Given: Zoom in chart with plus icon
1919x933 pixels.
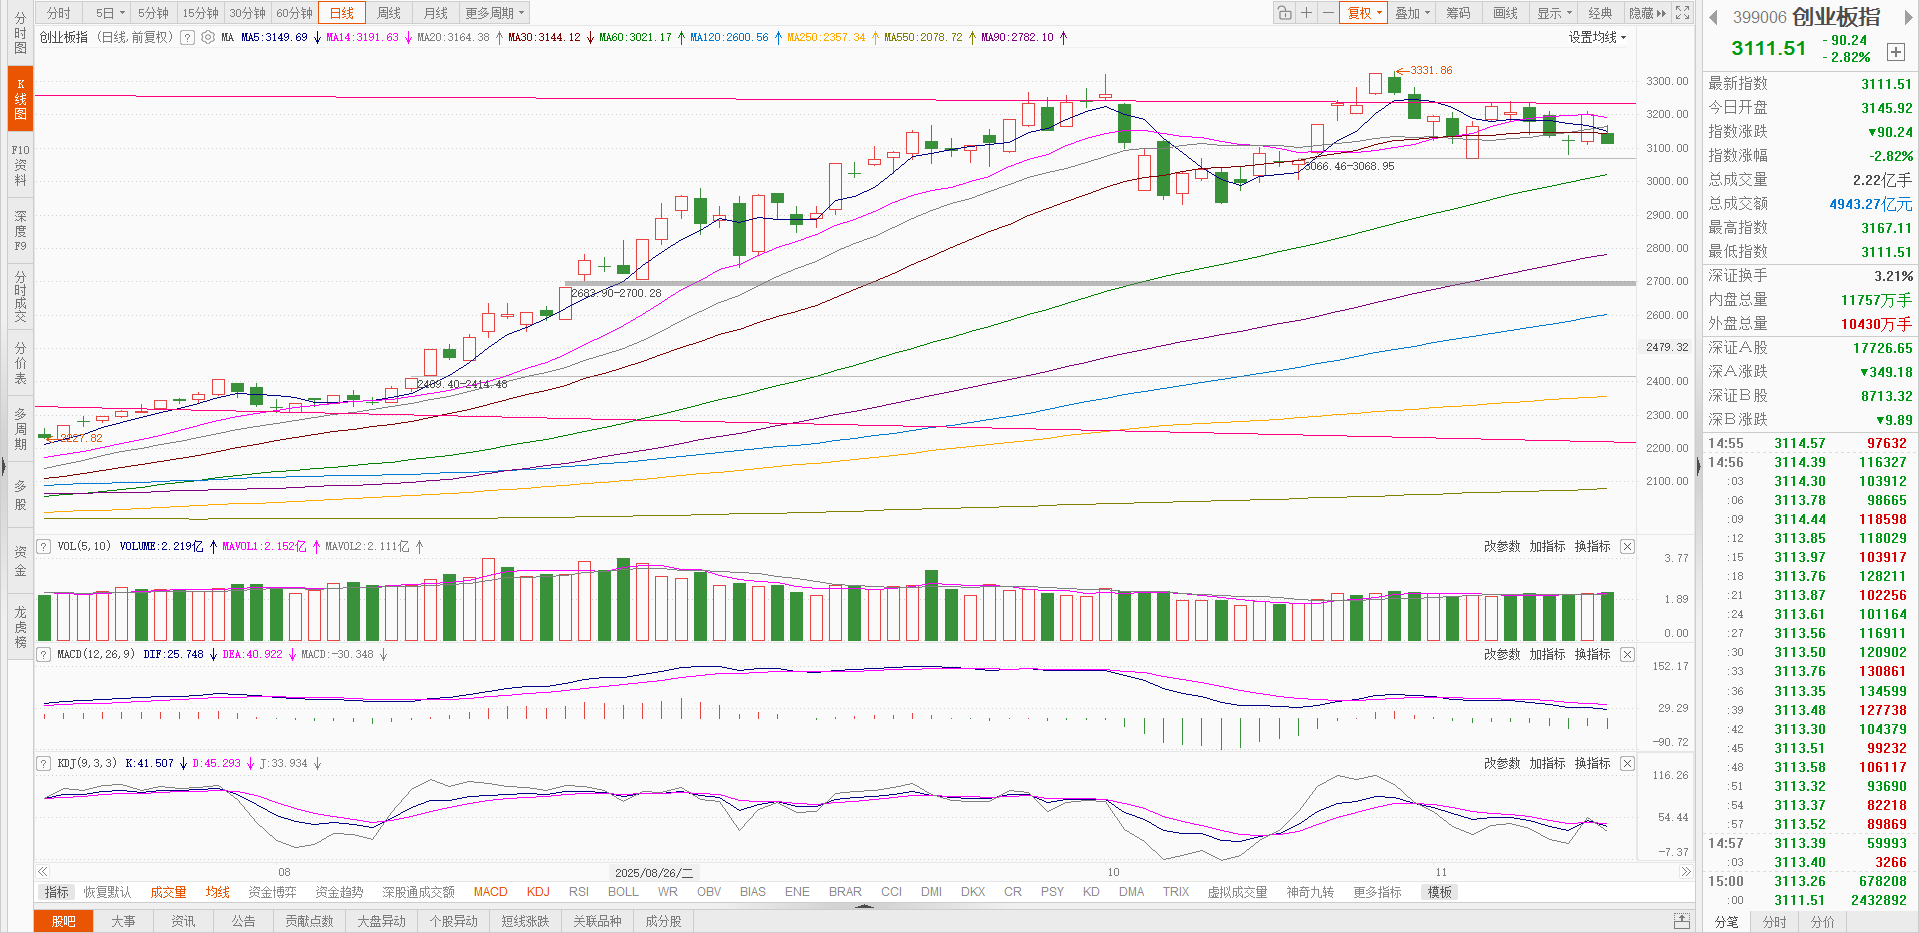Looking at the screenshot, I should pos(1306,13).
